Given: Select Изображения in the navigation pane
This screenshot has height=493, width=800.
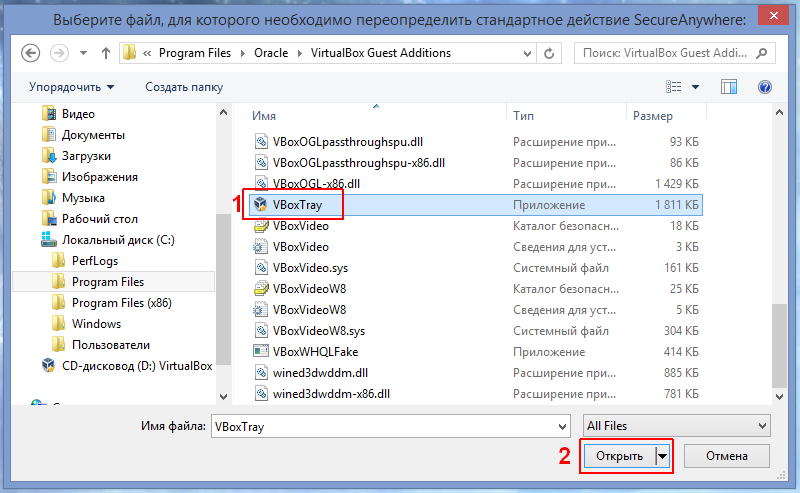Looking at the screenshot, I should tap(99, 177).
